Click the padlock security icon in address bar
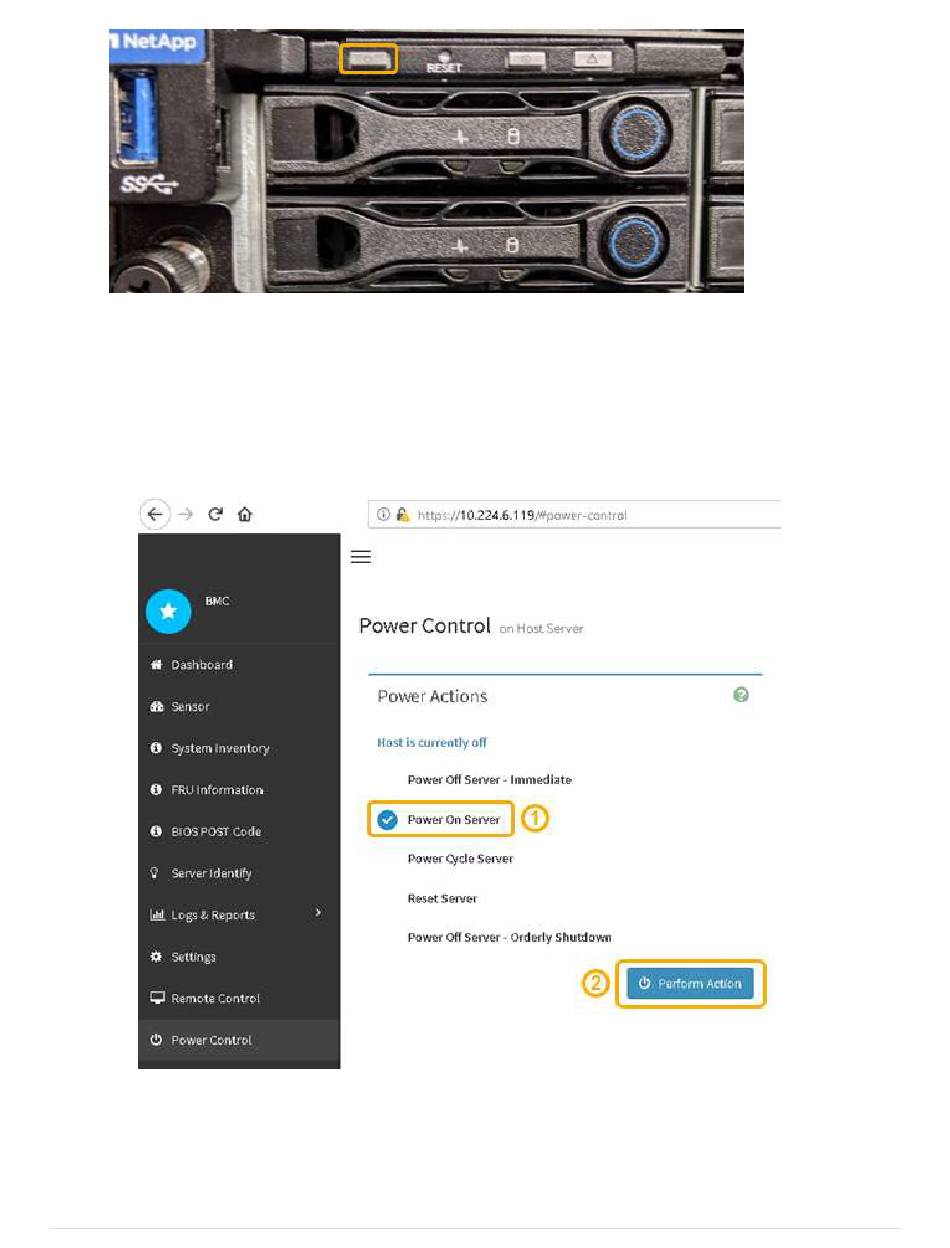The image size is (950, 1248). [402, 515]
